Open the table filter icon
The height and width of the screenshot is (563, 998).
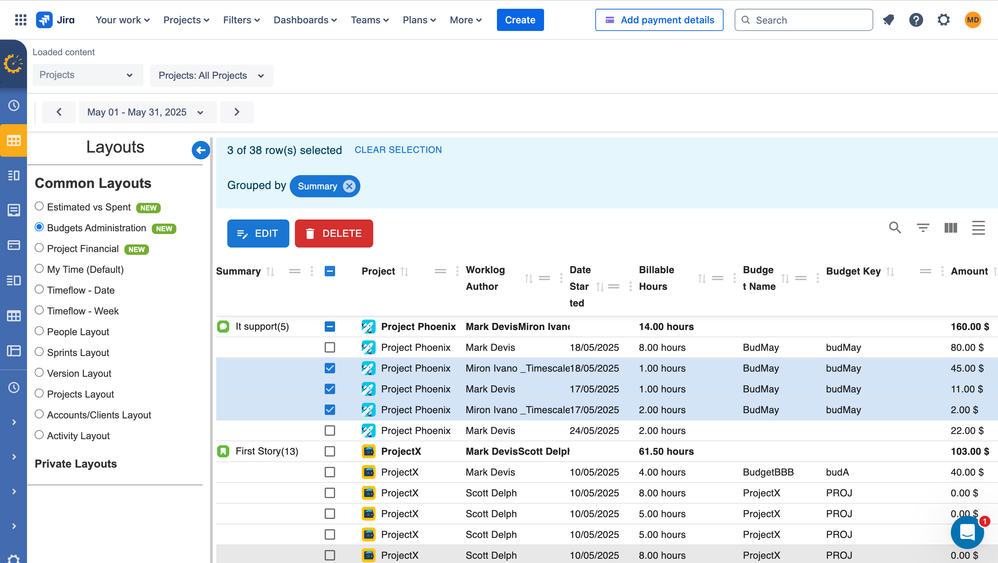pyautogui.click(x=923, y=228)
